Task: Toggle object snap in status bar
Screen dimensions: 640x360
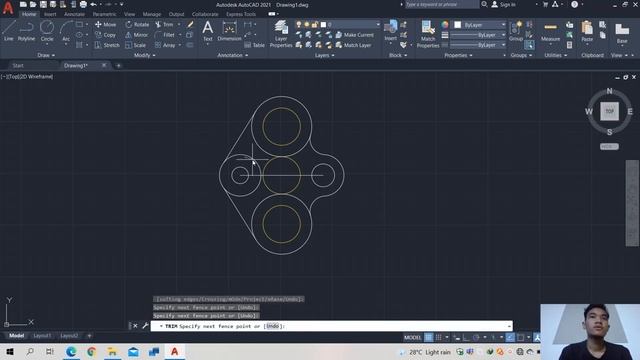Action: pyautogui.click(x=520, y=337)
